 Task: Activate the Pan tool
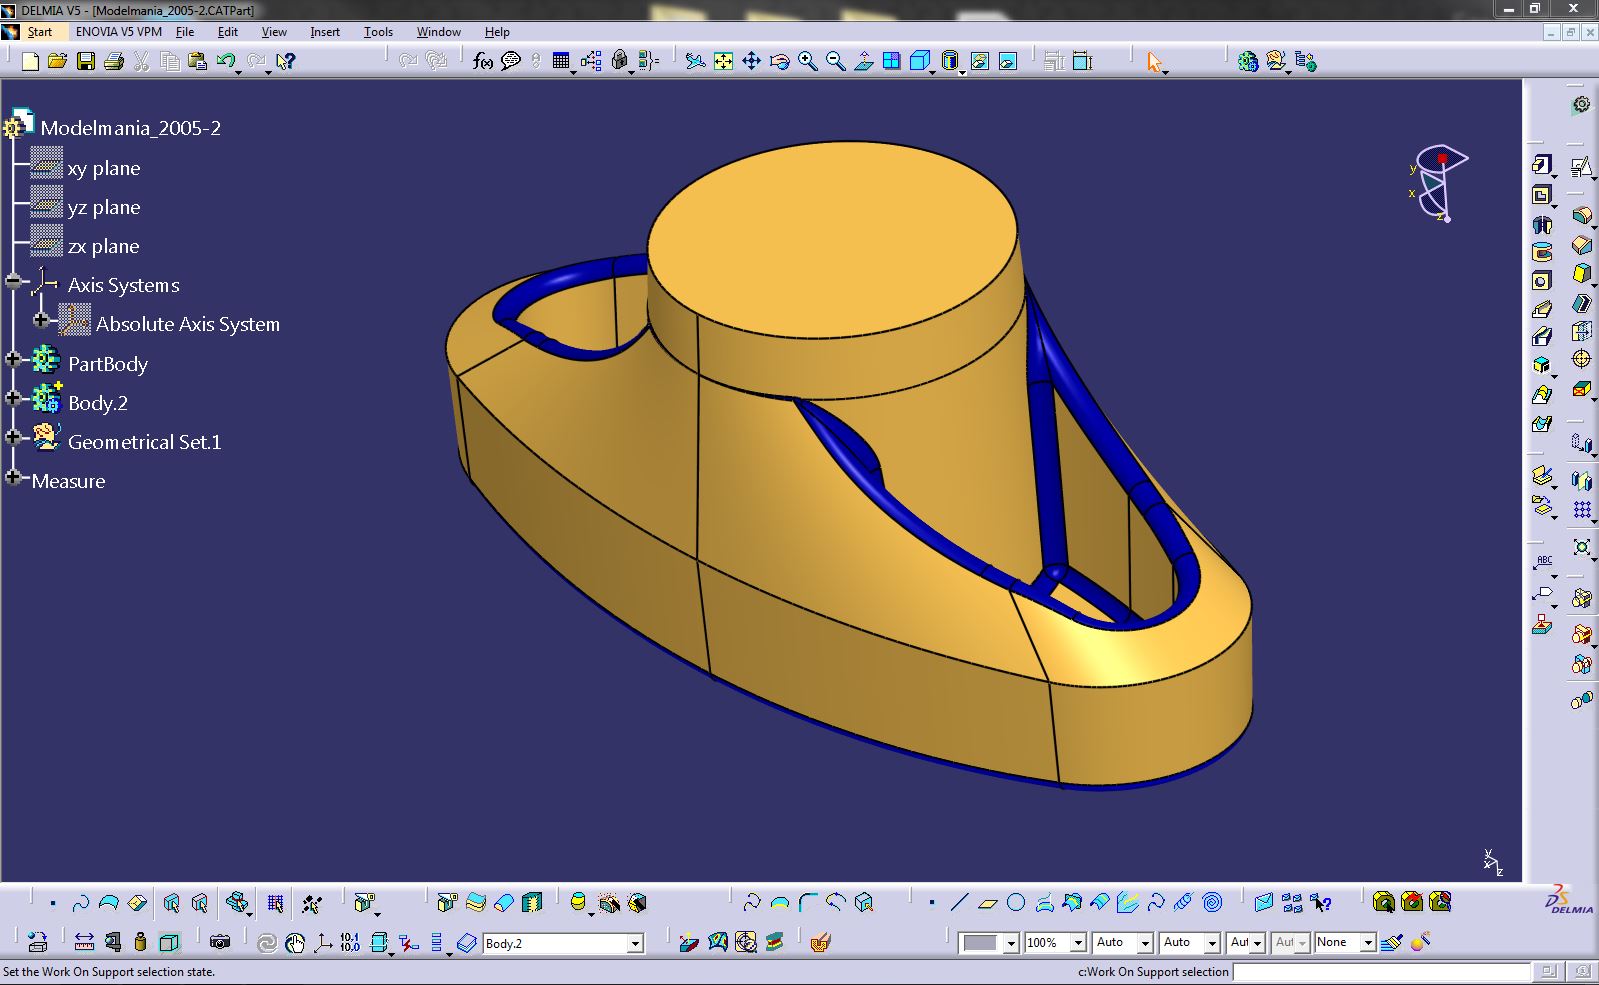[x=751, y=62]
